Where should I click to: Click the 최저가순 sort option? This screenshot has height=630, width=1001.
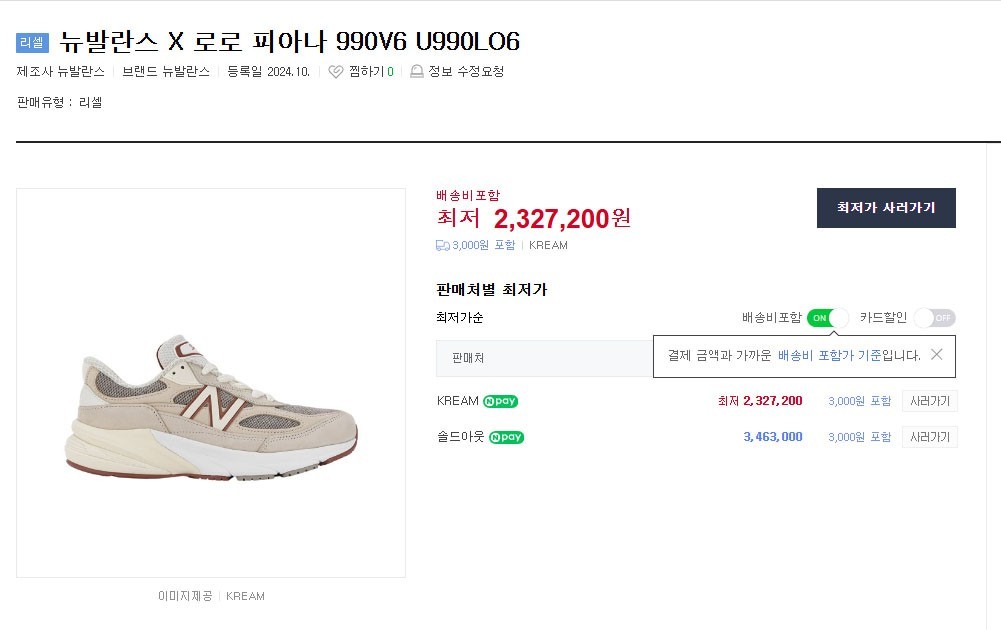coord(460,318)
